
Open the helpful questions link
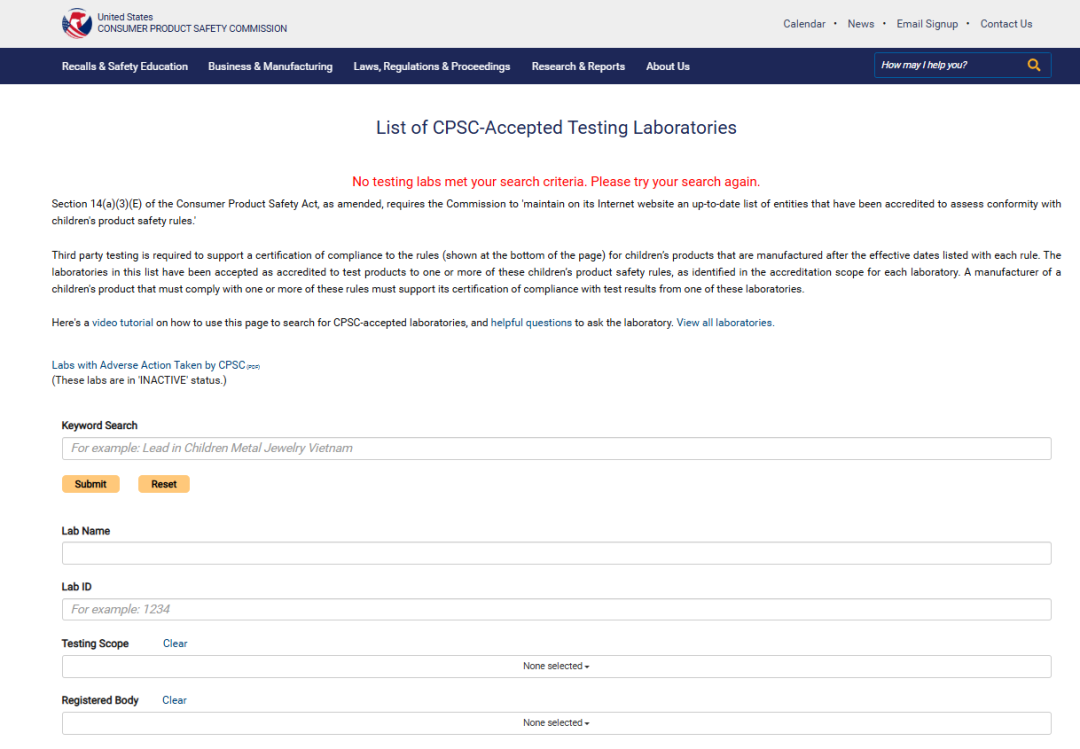click(x=531, y=322)
